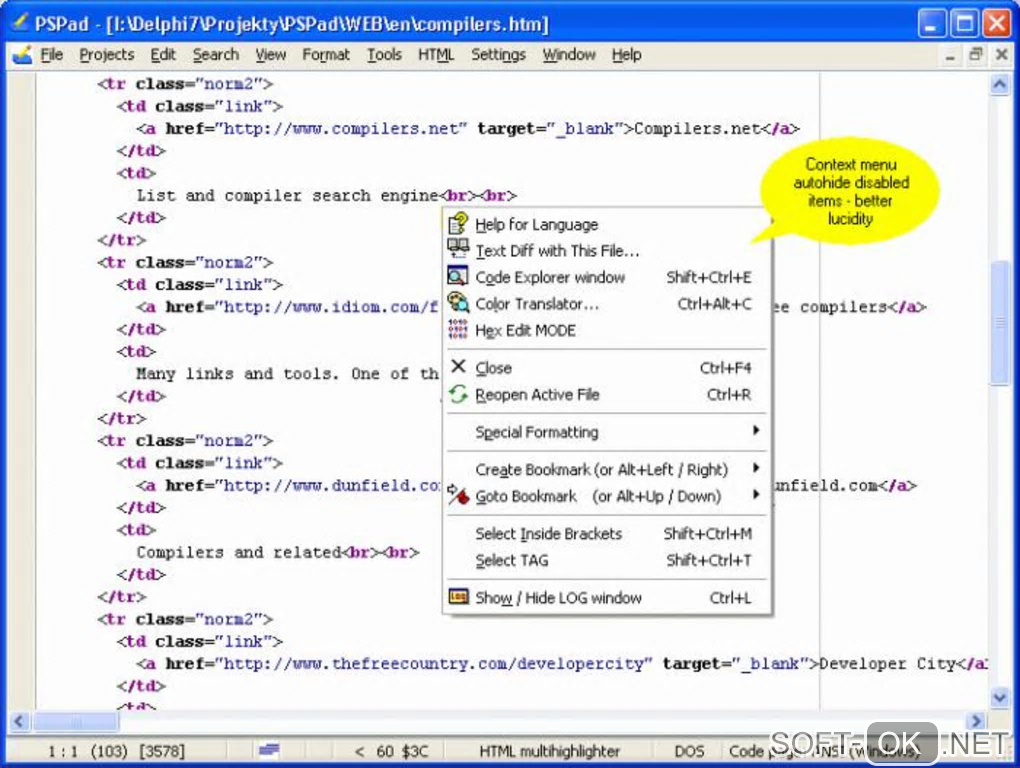Viewport: 1020px width, 768px height.
Task: Restore the inner document window
Action: (x=975, y=55)
